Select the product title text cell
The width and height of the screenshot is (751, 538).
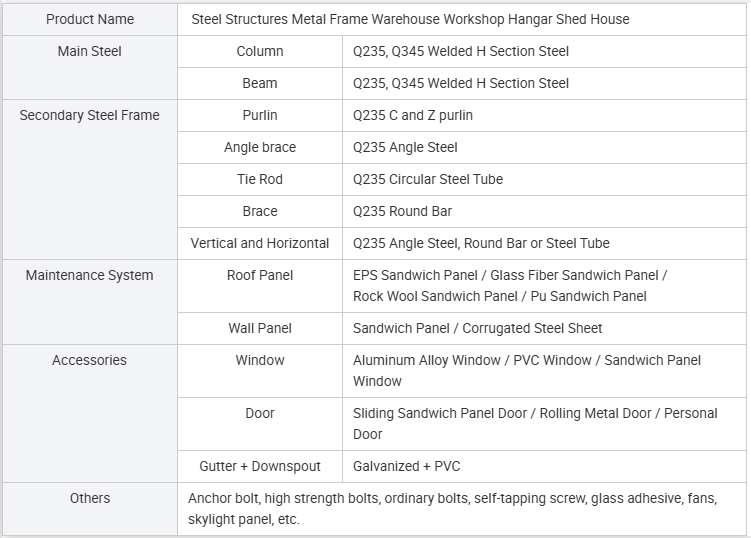click(x=462, y=19)
